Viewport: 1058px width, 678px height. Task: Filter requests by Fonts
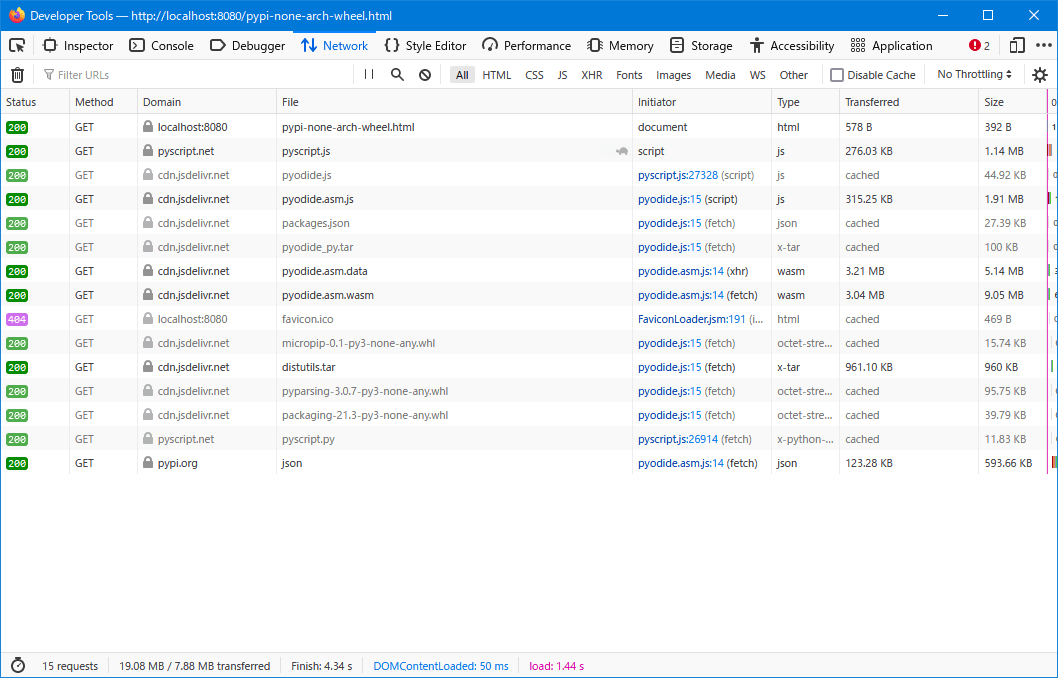(629, 75)
